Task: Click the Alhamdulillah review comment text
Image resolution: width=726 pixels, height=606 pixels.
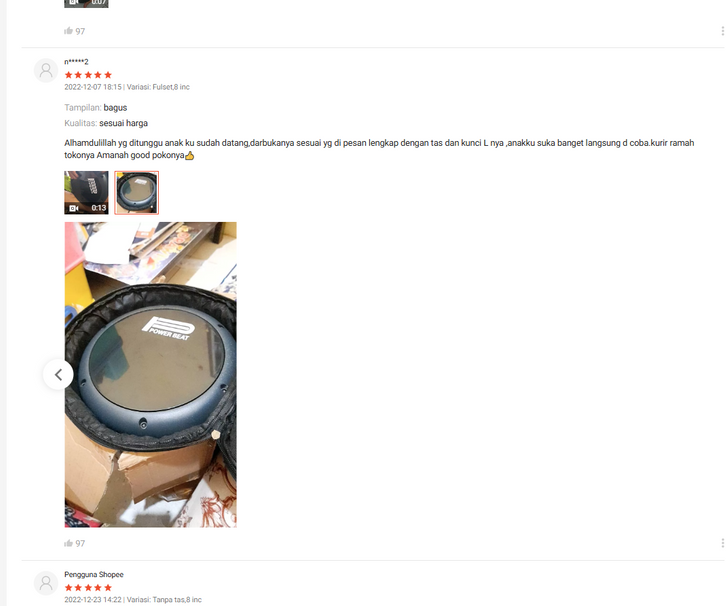Action: 379,149
